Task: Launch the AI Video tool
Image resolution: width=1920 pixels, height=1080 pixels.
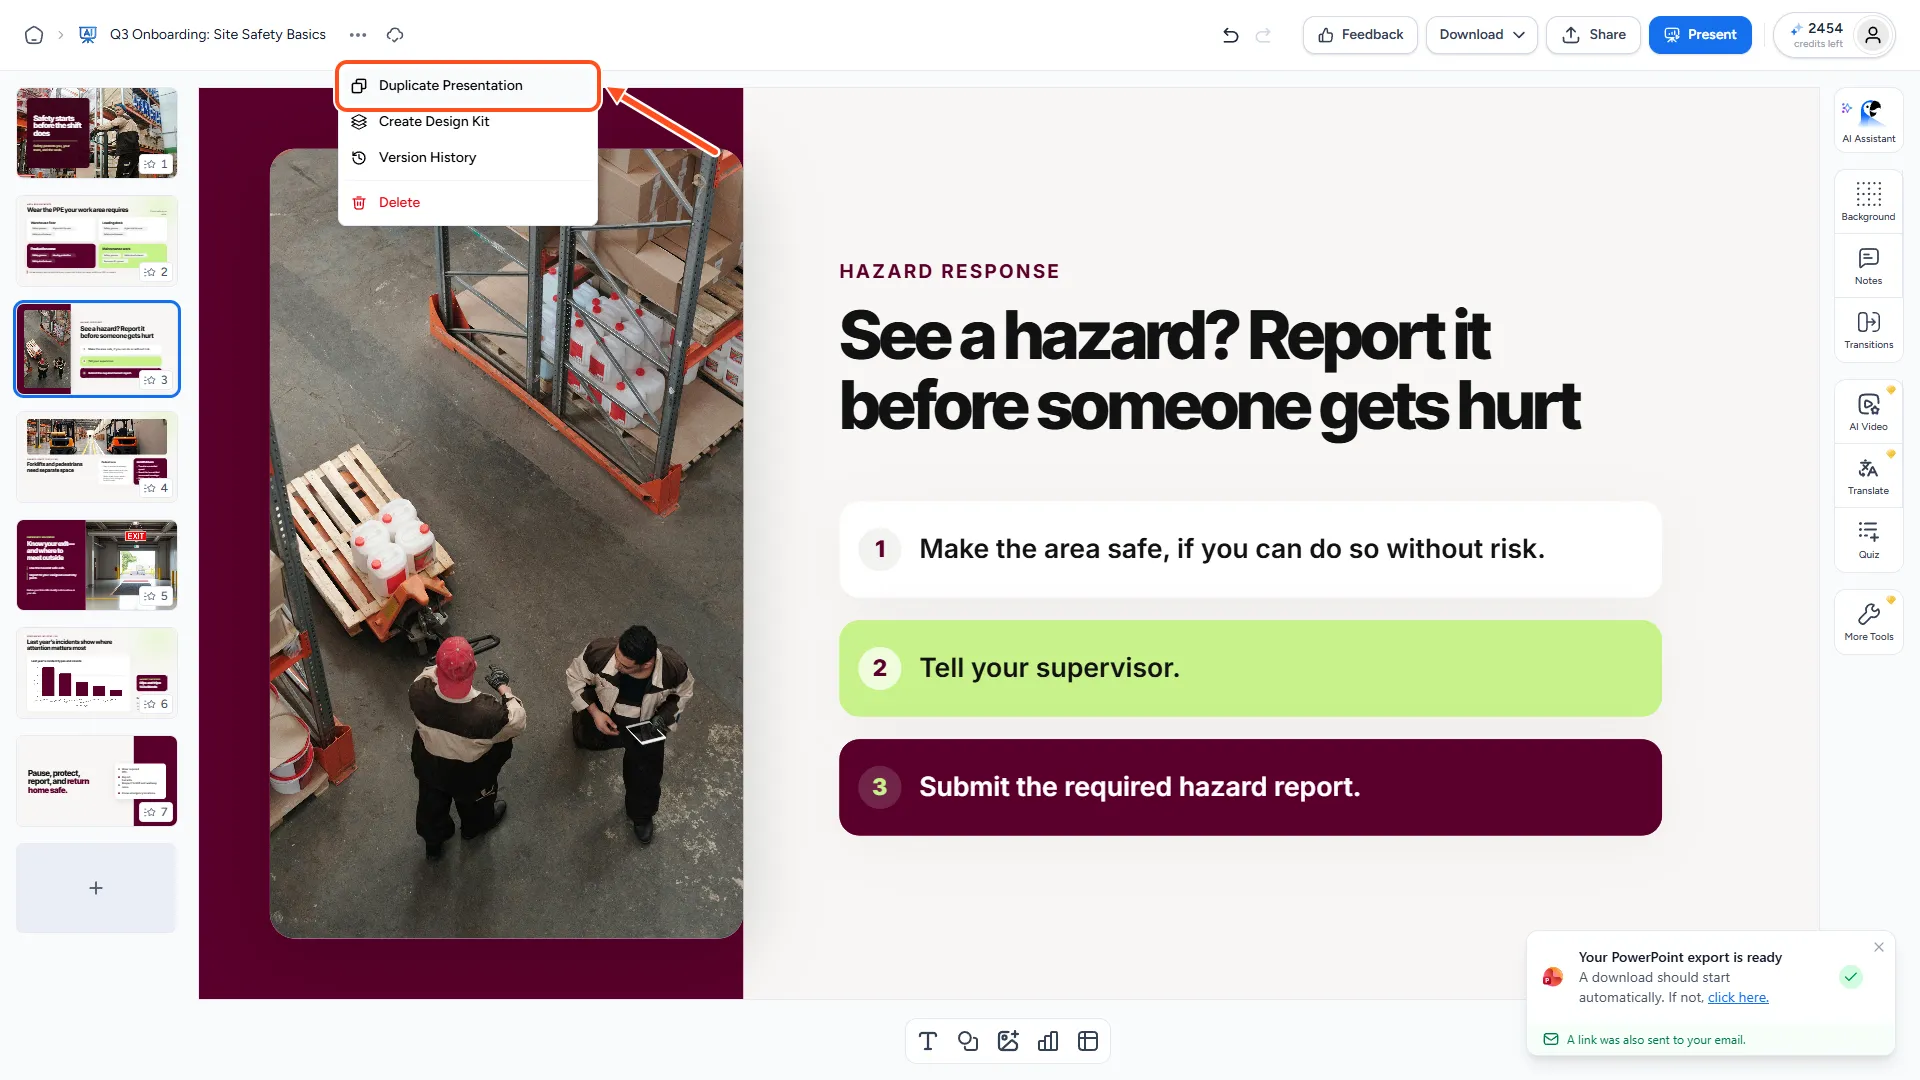Action: click(1868, 412)
